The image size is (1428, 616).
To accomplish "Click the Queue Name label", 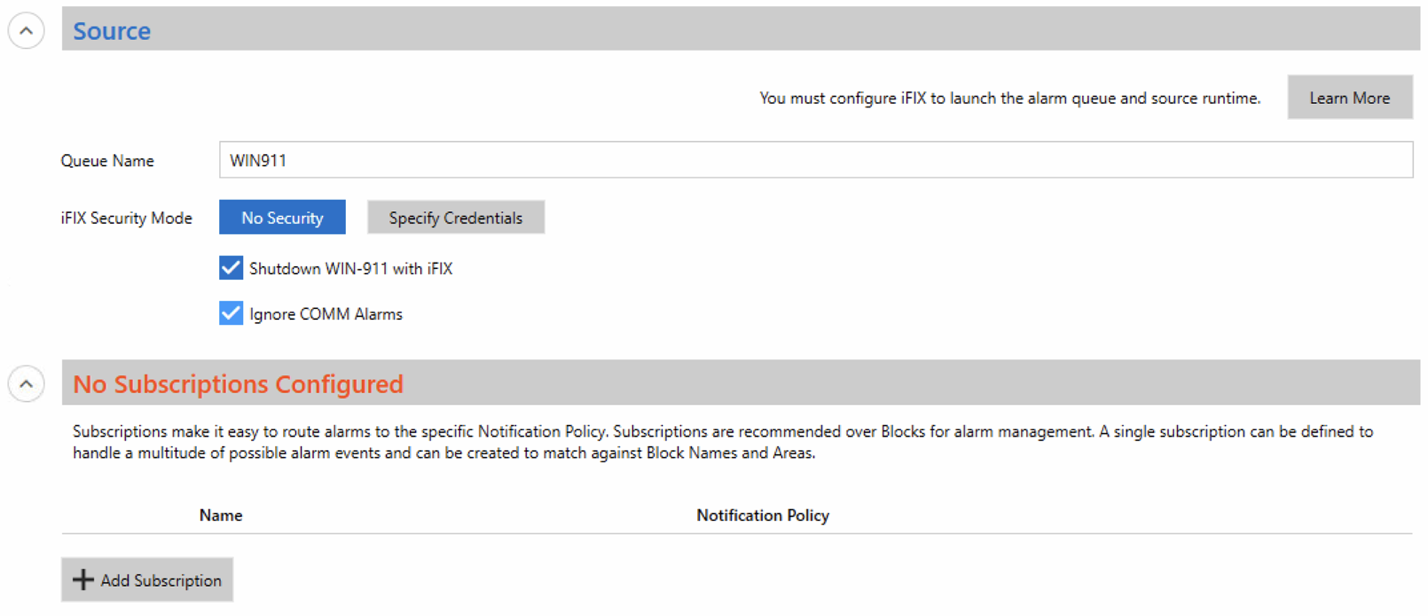I will pos(107,160).
